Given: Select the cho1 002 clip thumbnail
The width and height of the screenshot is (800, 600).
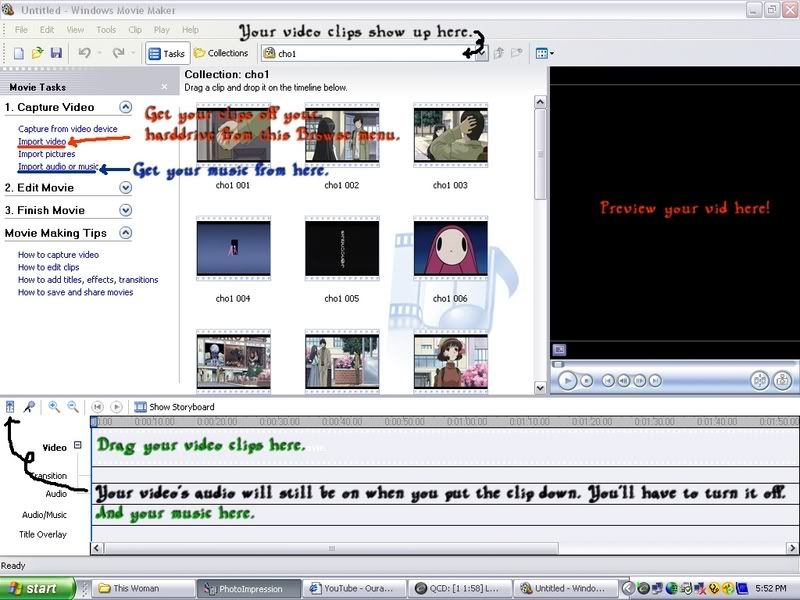Looking at the screenshot, I should tap(342, 135).
